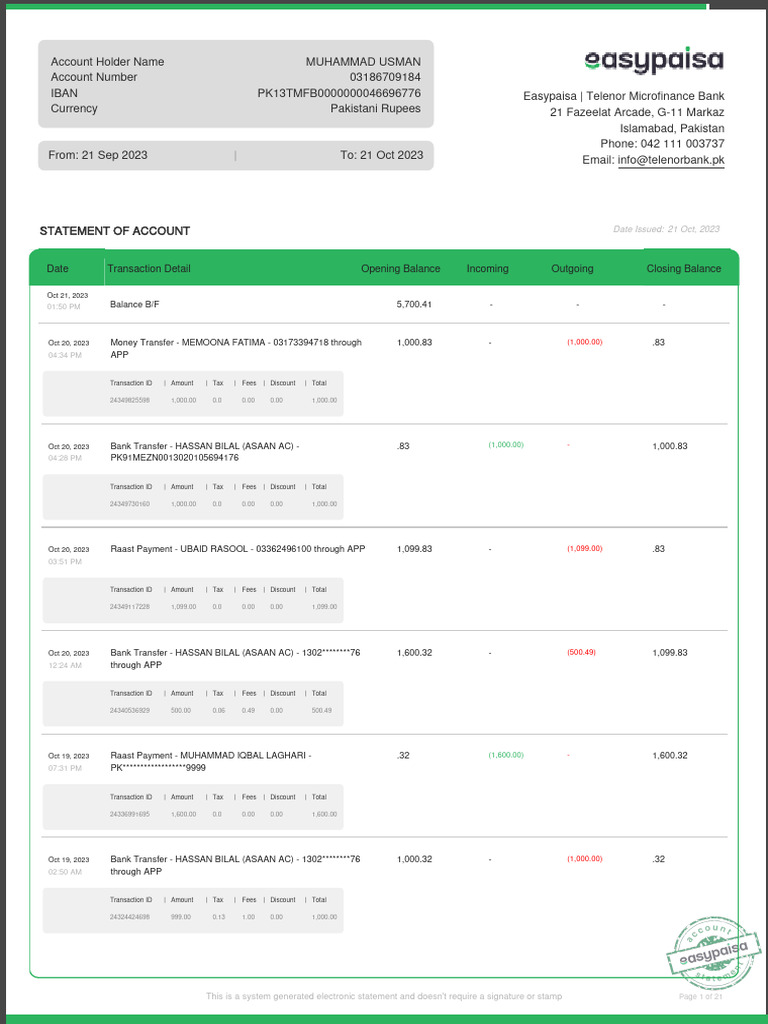
Task: Click the Page 1 of 21 indicator
Action: tap(700, 996)
